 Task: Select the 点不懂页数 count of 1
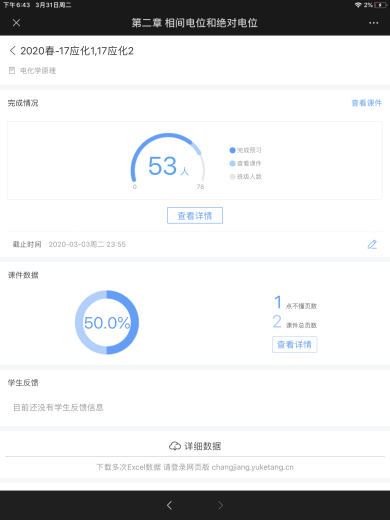point(278,302)
